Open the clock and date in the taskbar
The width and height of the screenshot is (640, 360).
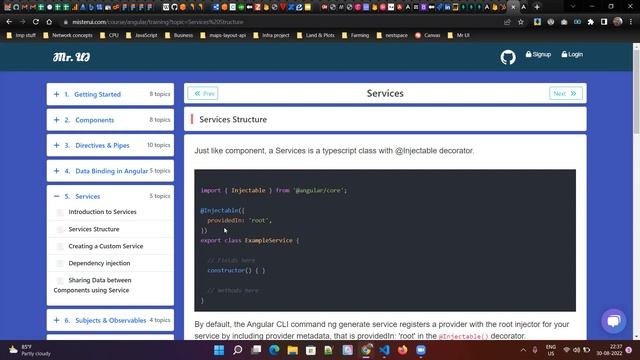609,350
